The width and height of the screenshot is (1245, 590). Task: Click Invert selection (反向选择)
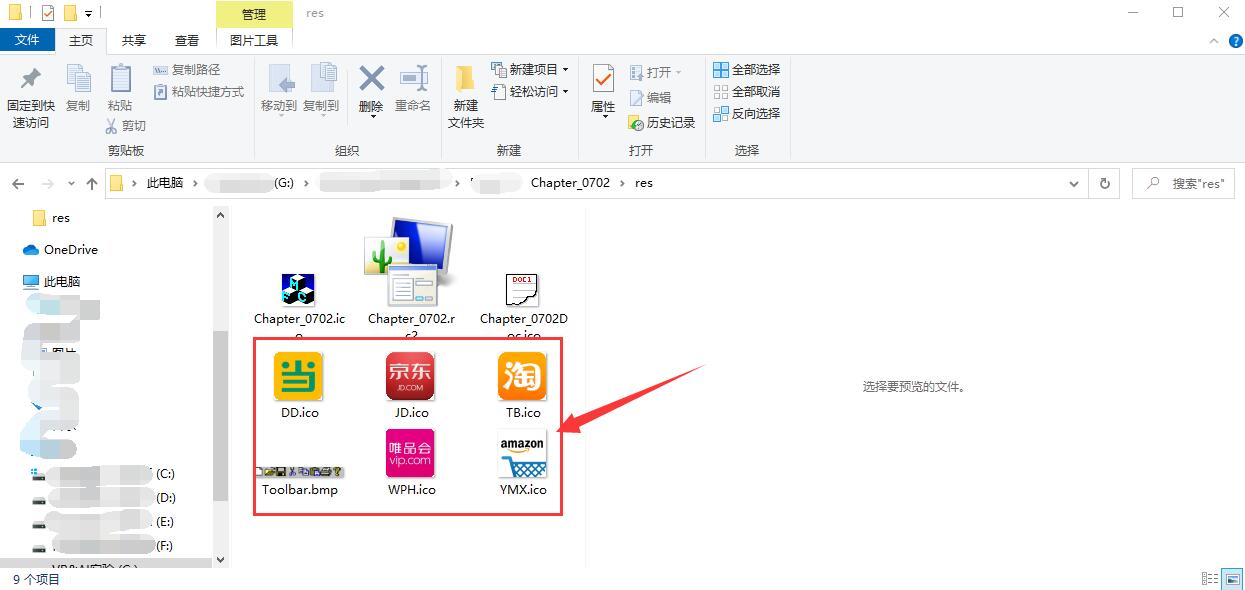pyautogui.click(x=746, y=114)
